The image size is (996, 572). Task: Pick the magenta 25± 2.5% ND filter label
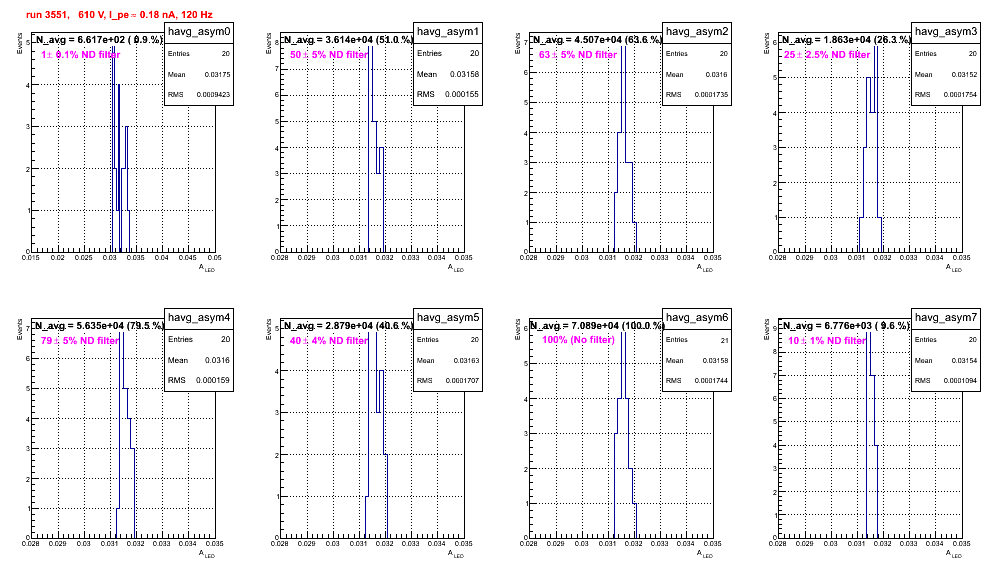(827, 55)
